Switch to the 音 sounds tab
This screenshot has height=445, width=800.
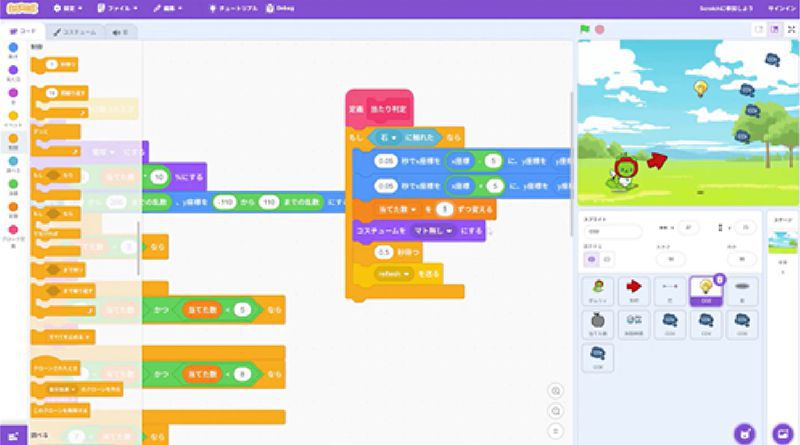click(x=120, y=32)
